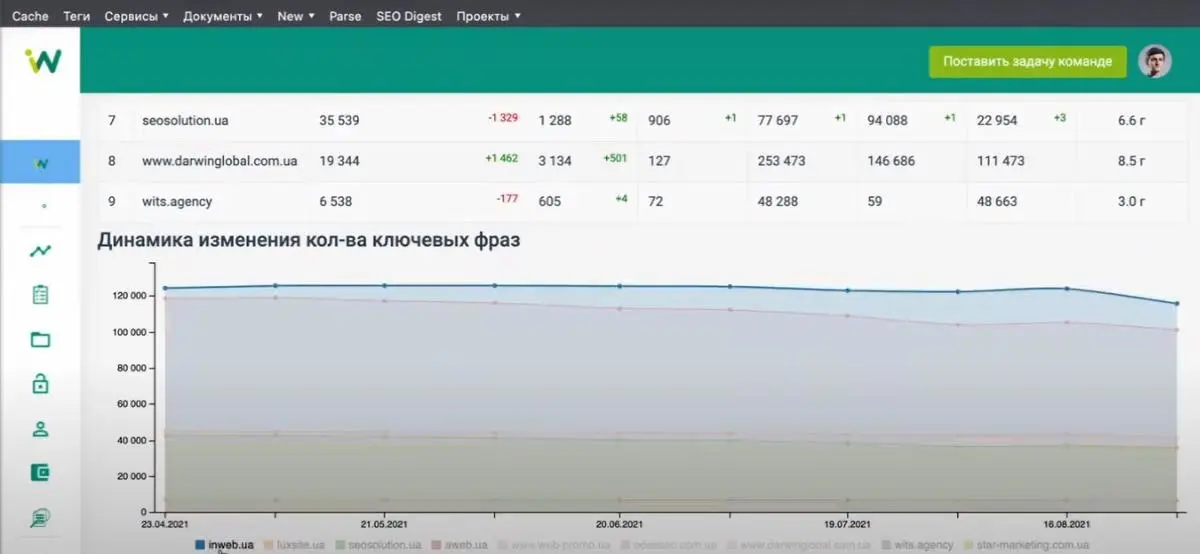Toggle inweb.ua series in chart legend
The height and width of the screenshot is (554, 1200).
click(x=225, y=545)
